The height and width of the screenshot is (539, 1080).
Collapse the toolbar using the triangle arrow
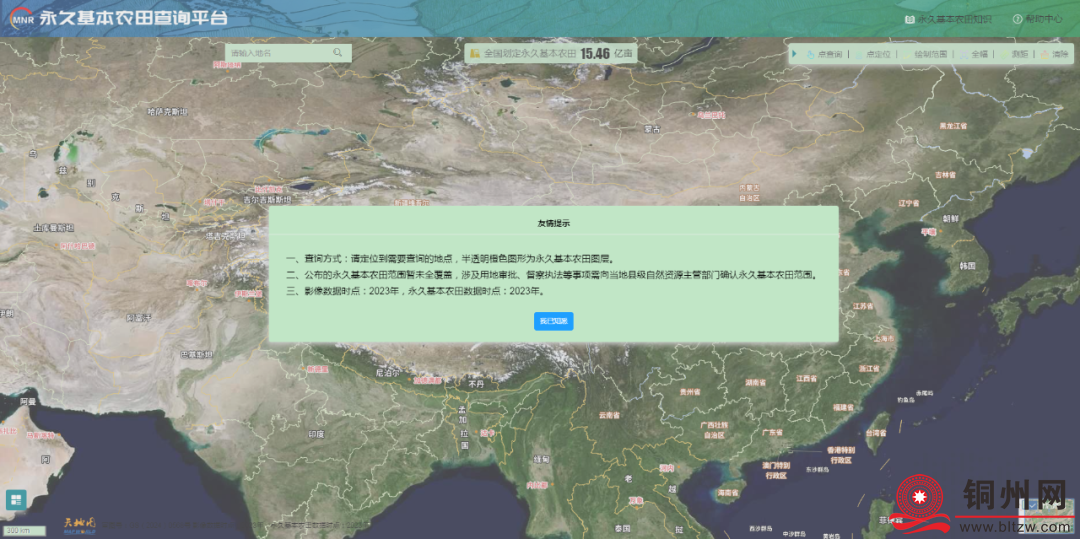pyautogui.click(x=795, y=54)
